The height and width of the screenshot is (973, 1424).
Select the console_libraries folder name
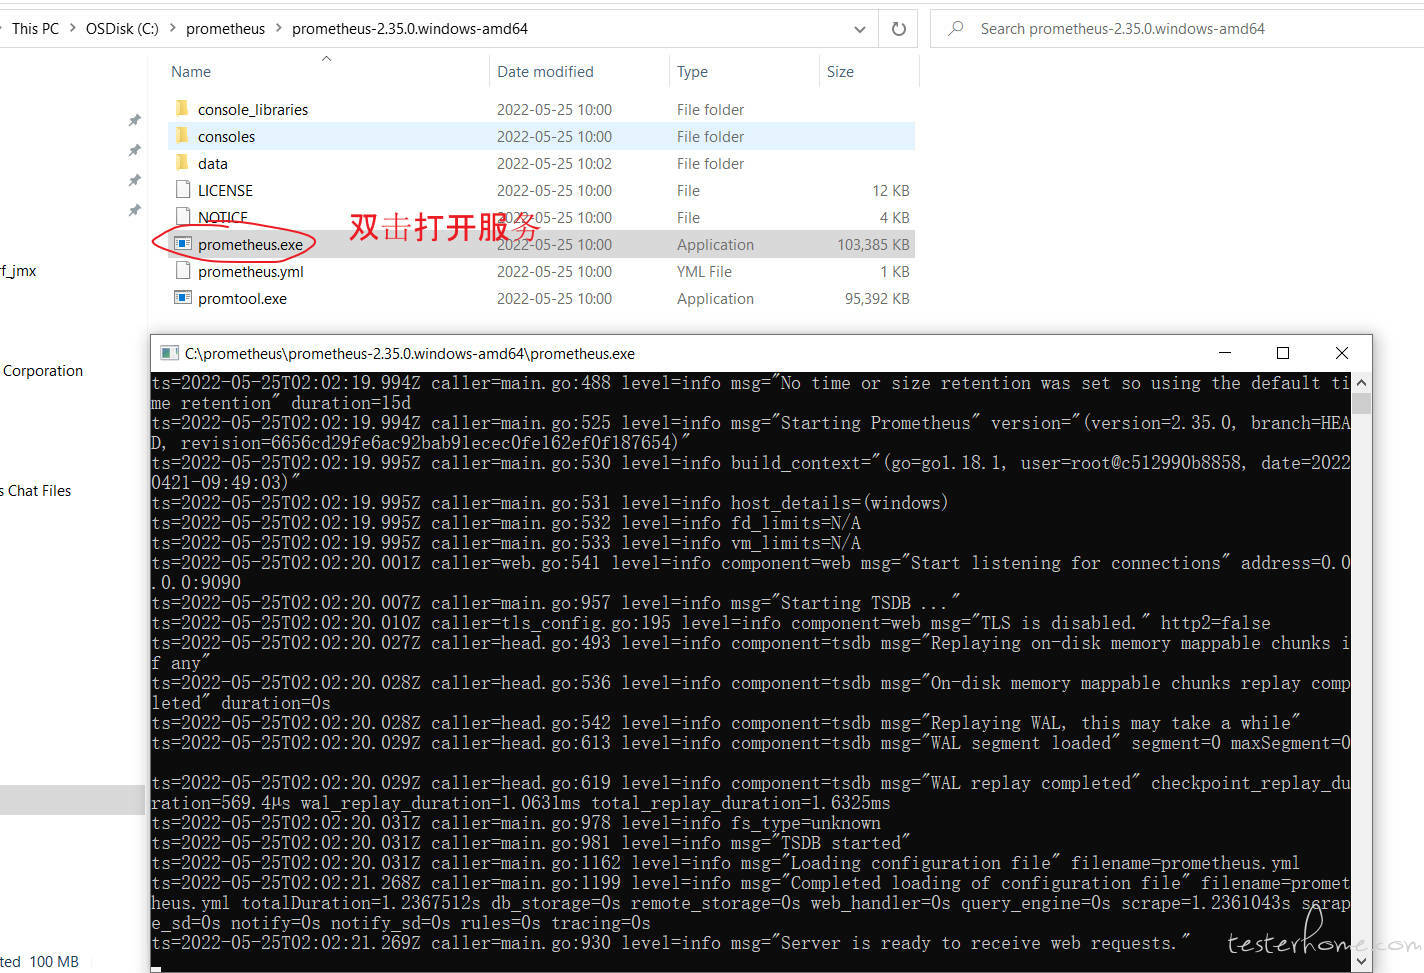point(253,109)
